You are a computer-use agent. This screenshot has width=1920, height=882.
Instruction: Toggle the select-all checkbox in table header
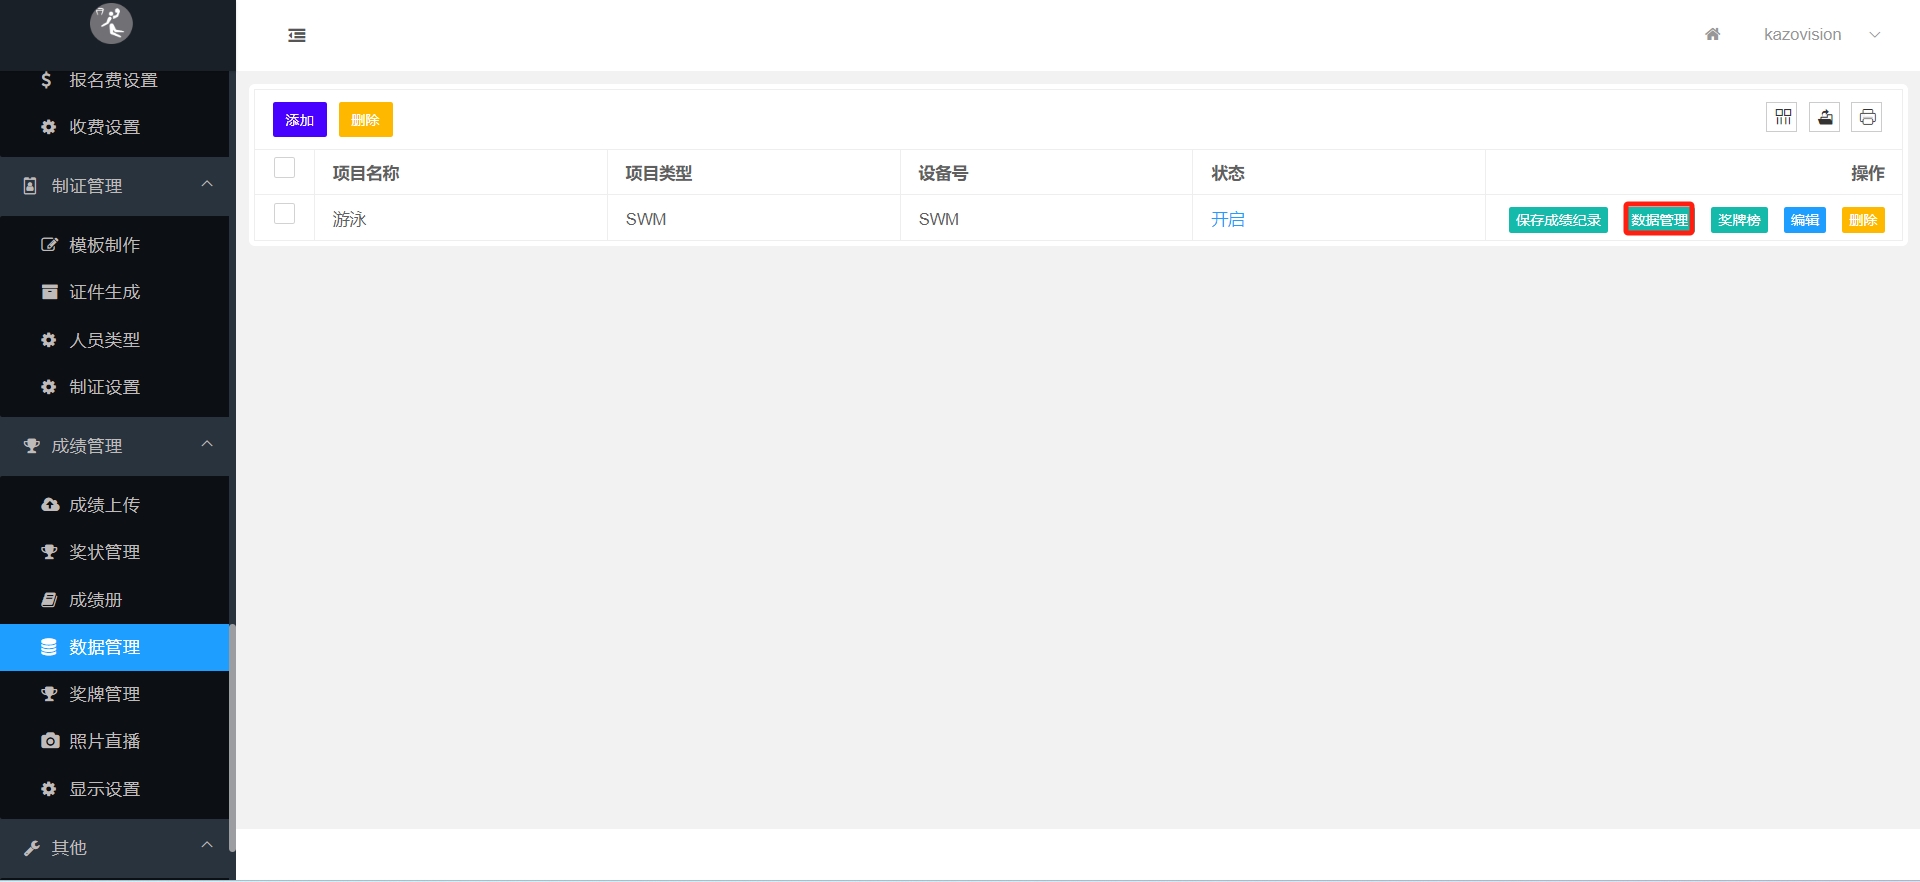click(x=285, y=168)
